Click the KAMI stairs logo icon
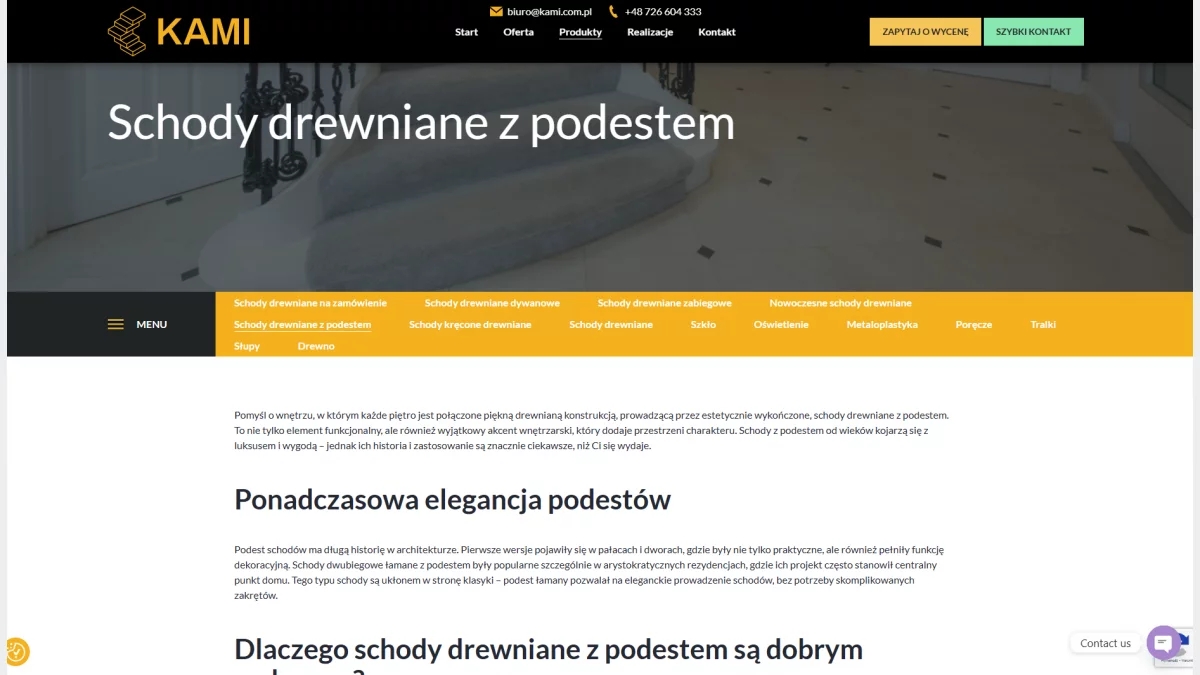The image size is (1200, 675). [x=127, y=31]
